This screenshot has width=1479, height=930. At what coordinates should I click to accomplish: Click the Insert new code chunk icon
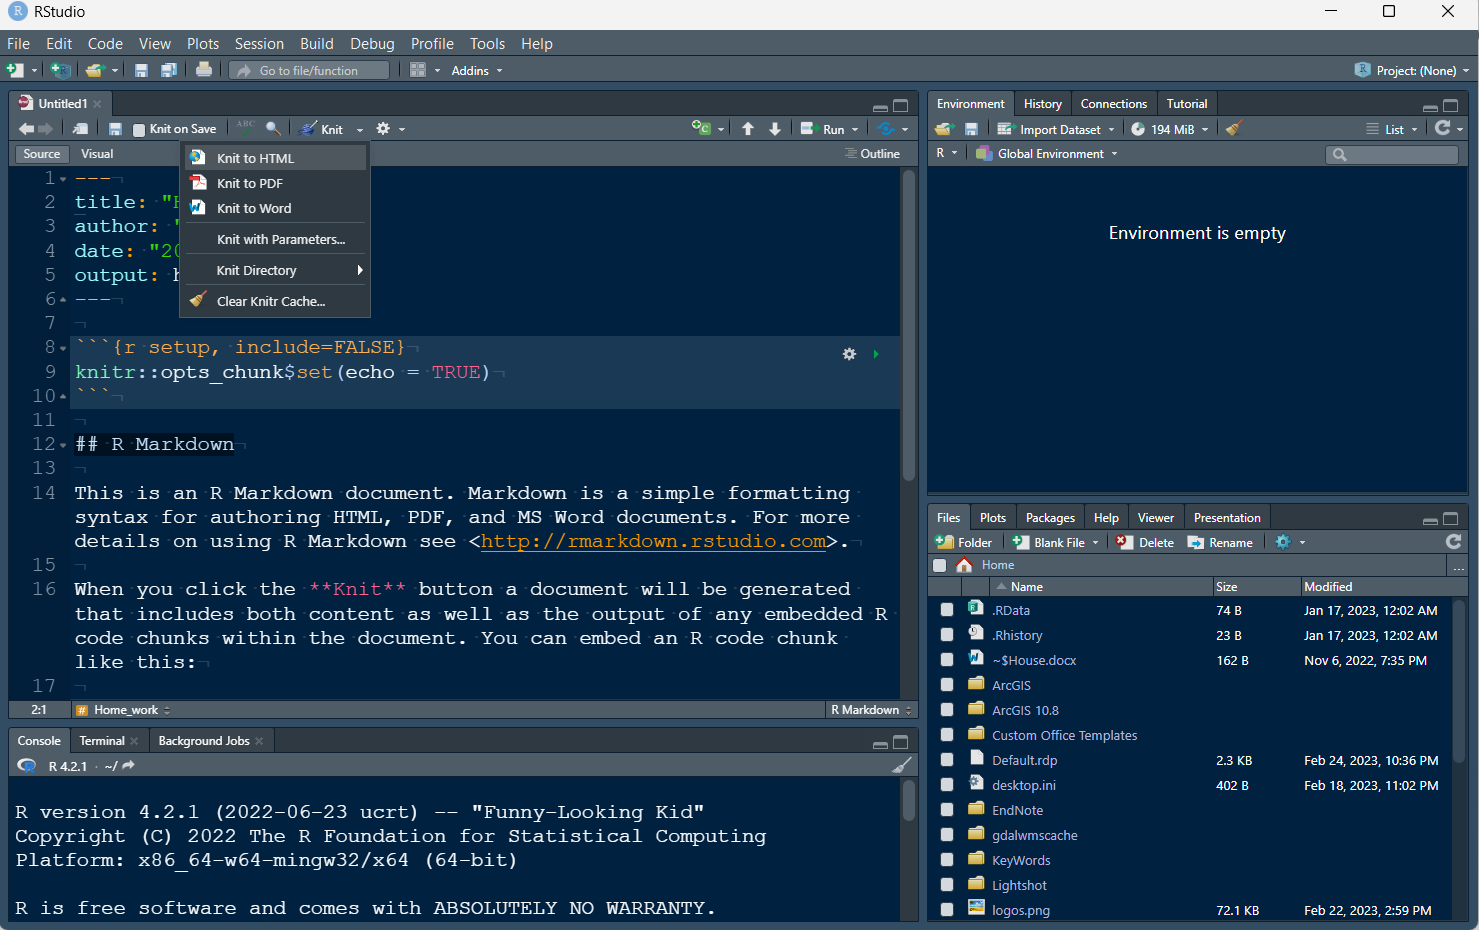pos(702,128)
